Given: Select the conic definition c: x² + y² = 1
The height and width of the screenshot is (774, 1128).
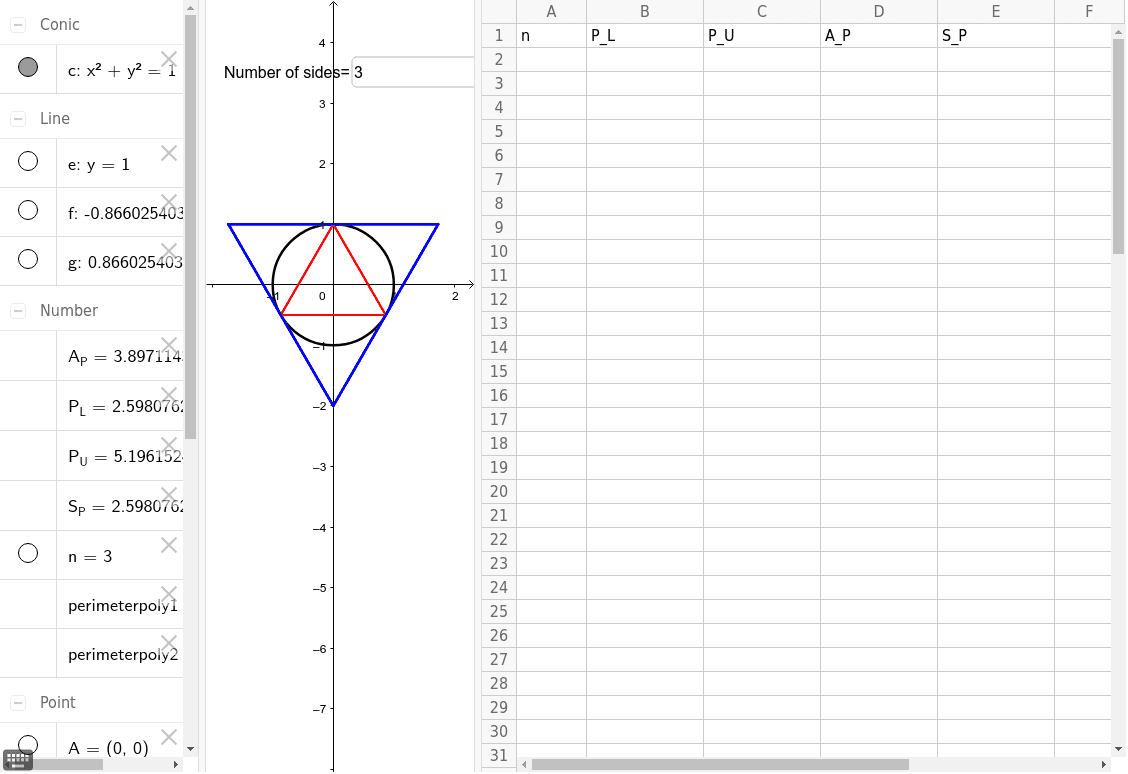Looking at the screenshot, I should (122, 70).
